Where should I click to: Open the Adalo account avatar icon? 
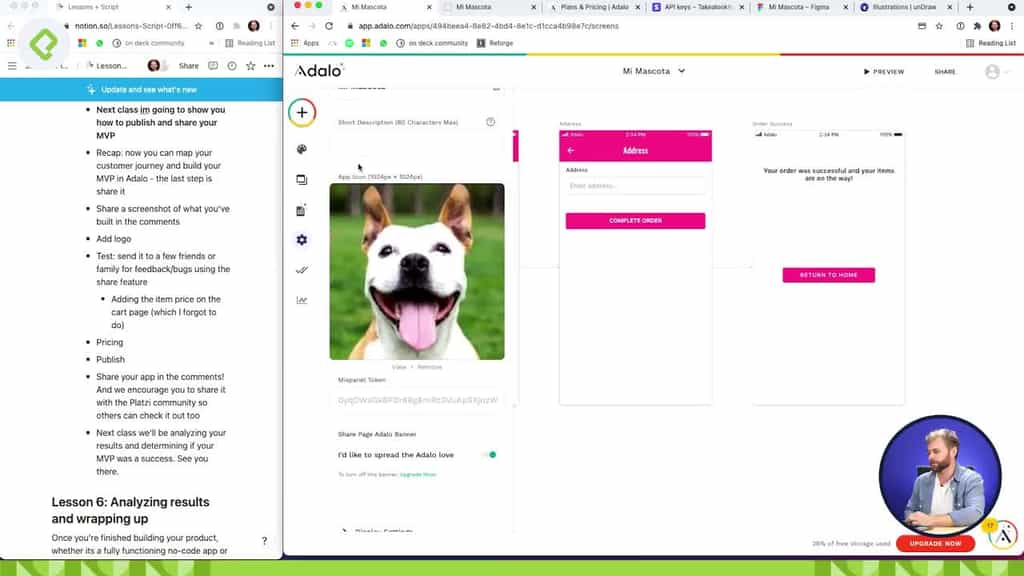pyautogui.click(x=994, y=71)
